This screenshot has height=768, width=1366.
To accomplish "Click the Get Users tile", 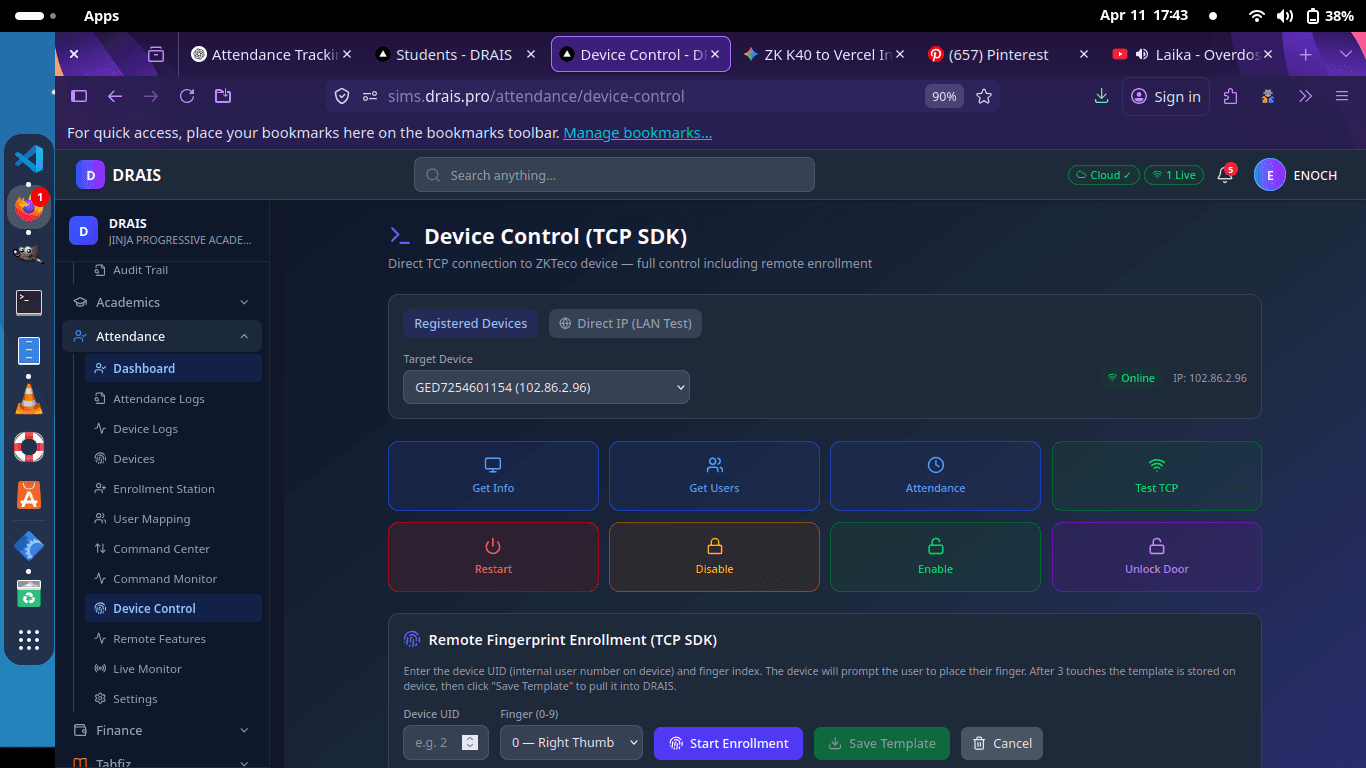I will point(713,476).
